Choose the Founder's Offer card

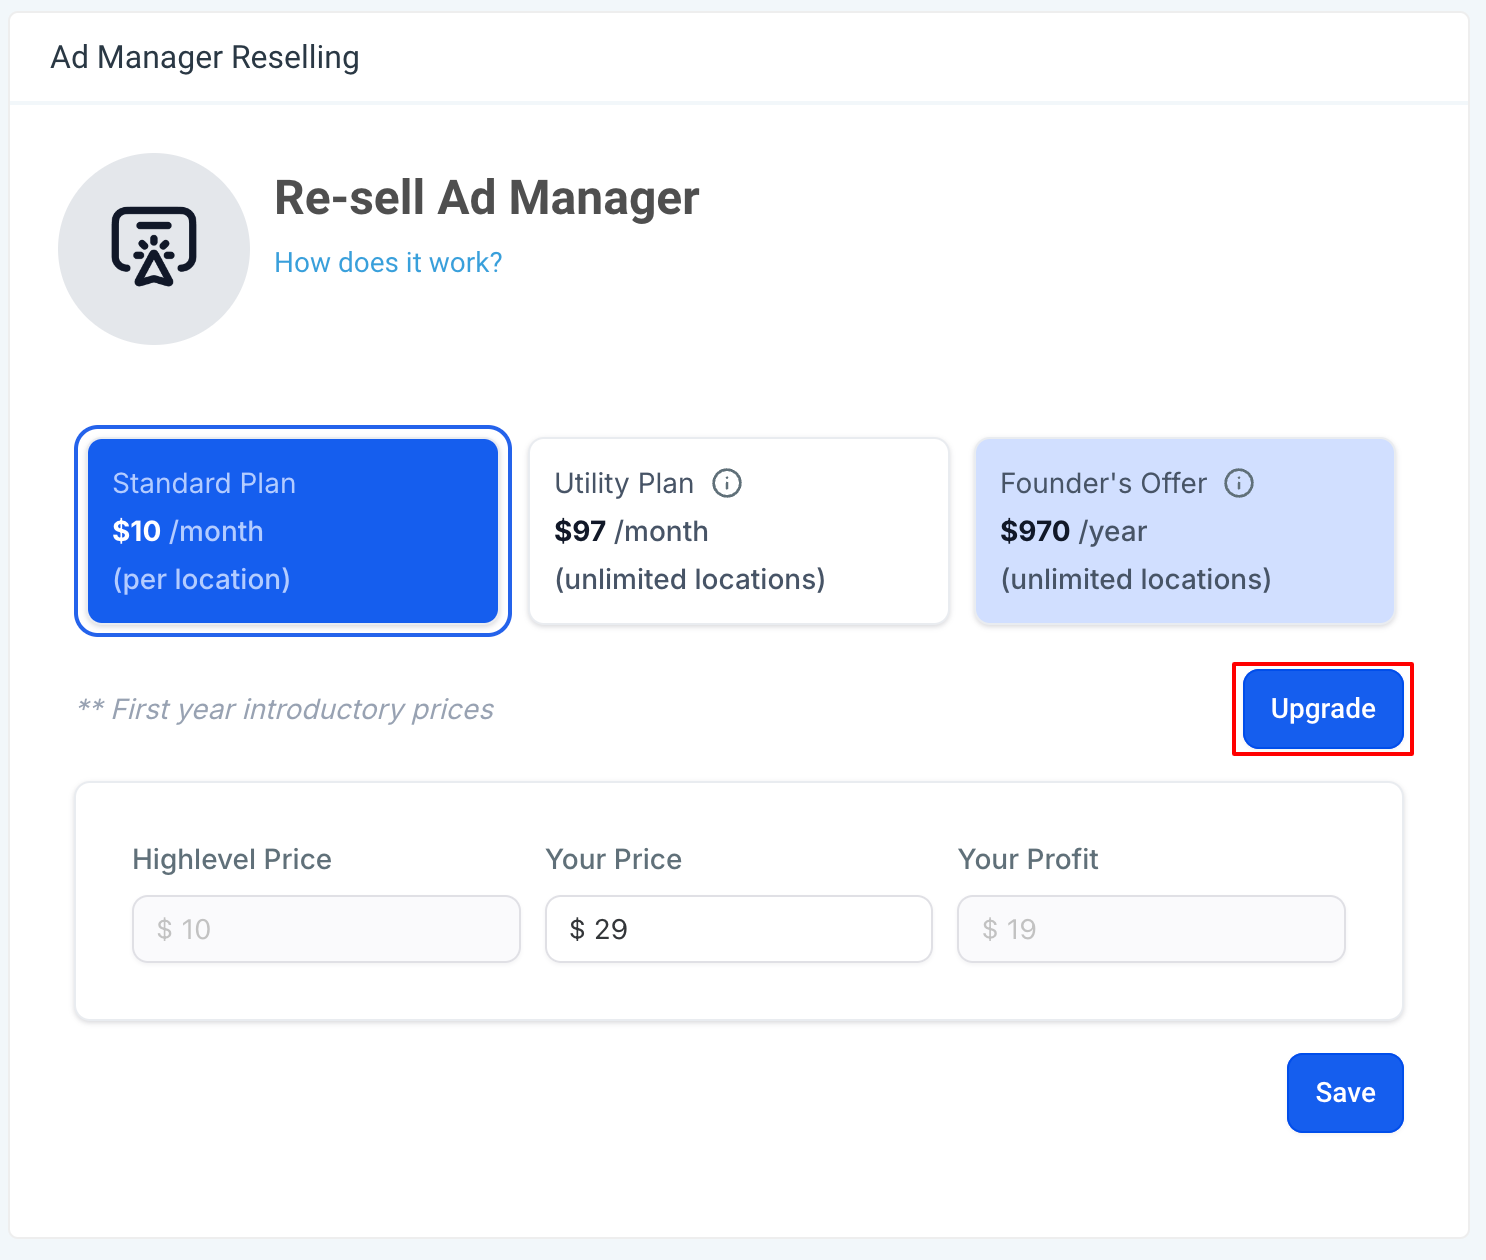coord(1185,531)
